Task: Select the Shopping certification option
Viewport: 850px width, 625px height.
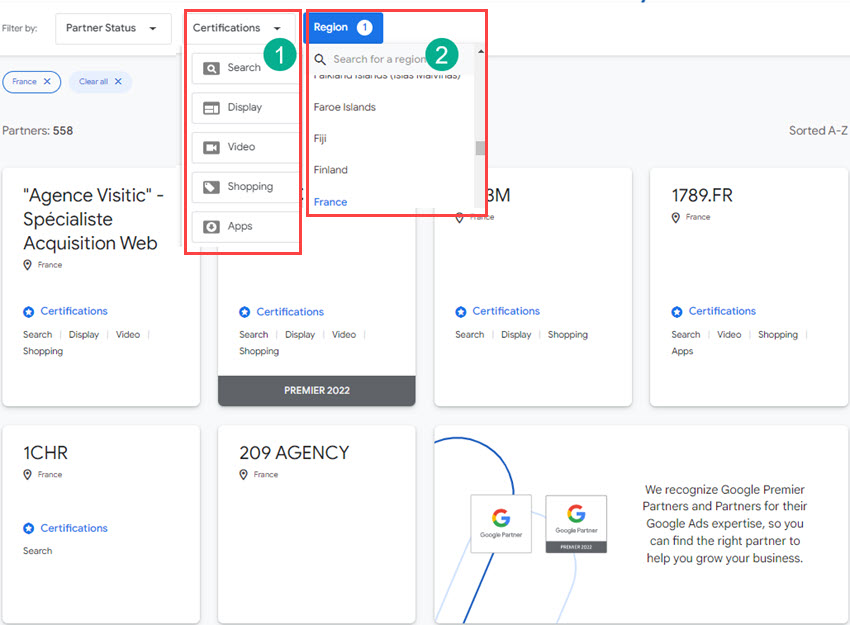Action: point(245,187)
